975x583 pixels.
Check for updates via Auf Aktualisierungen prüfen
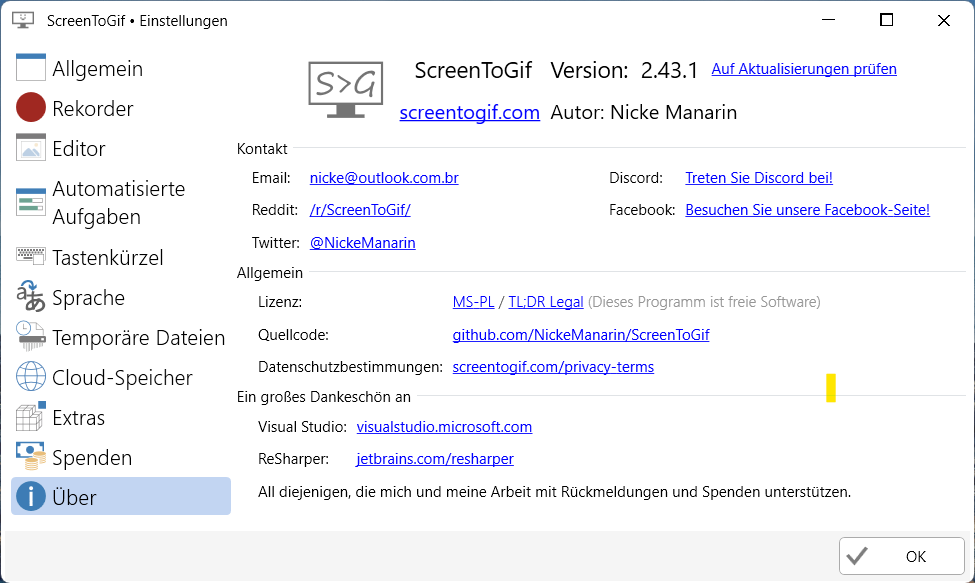[803, 69]
